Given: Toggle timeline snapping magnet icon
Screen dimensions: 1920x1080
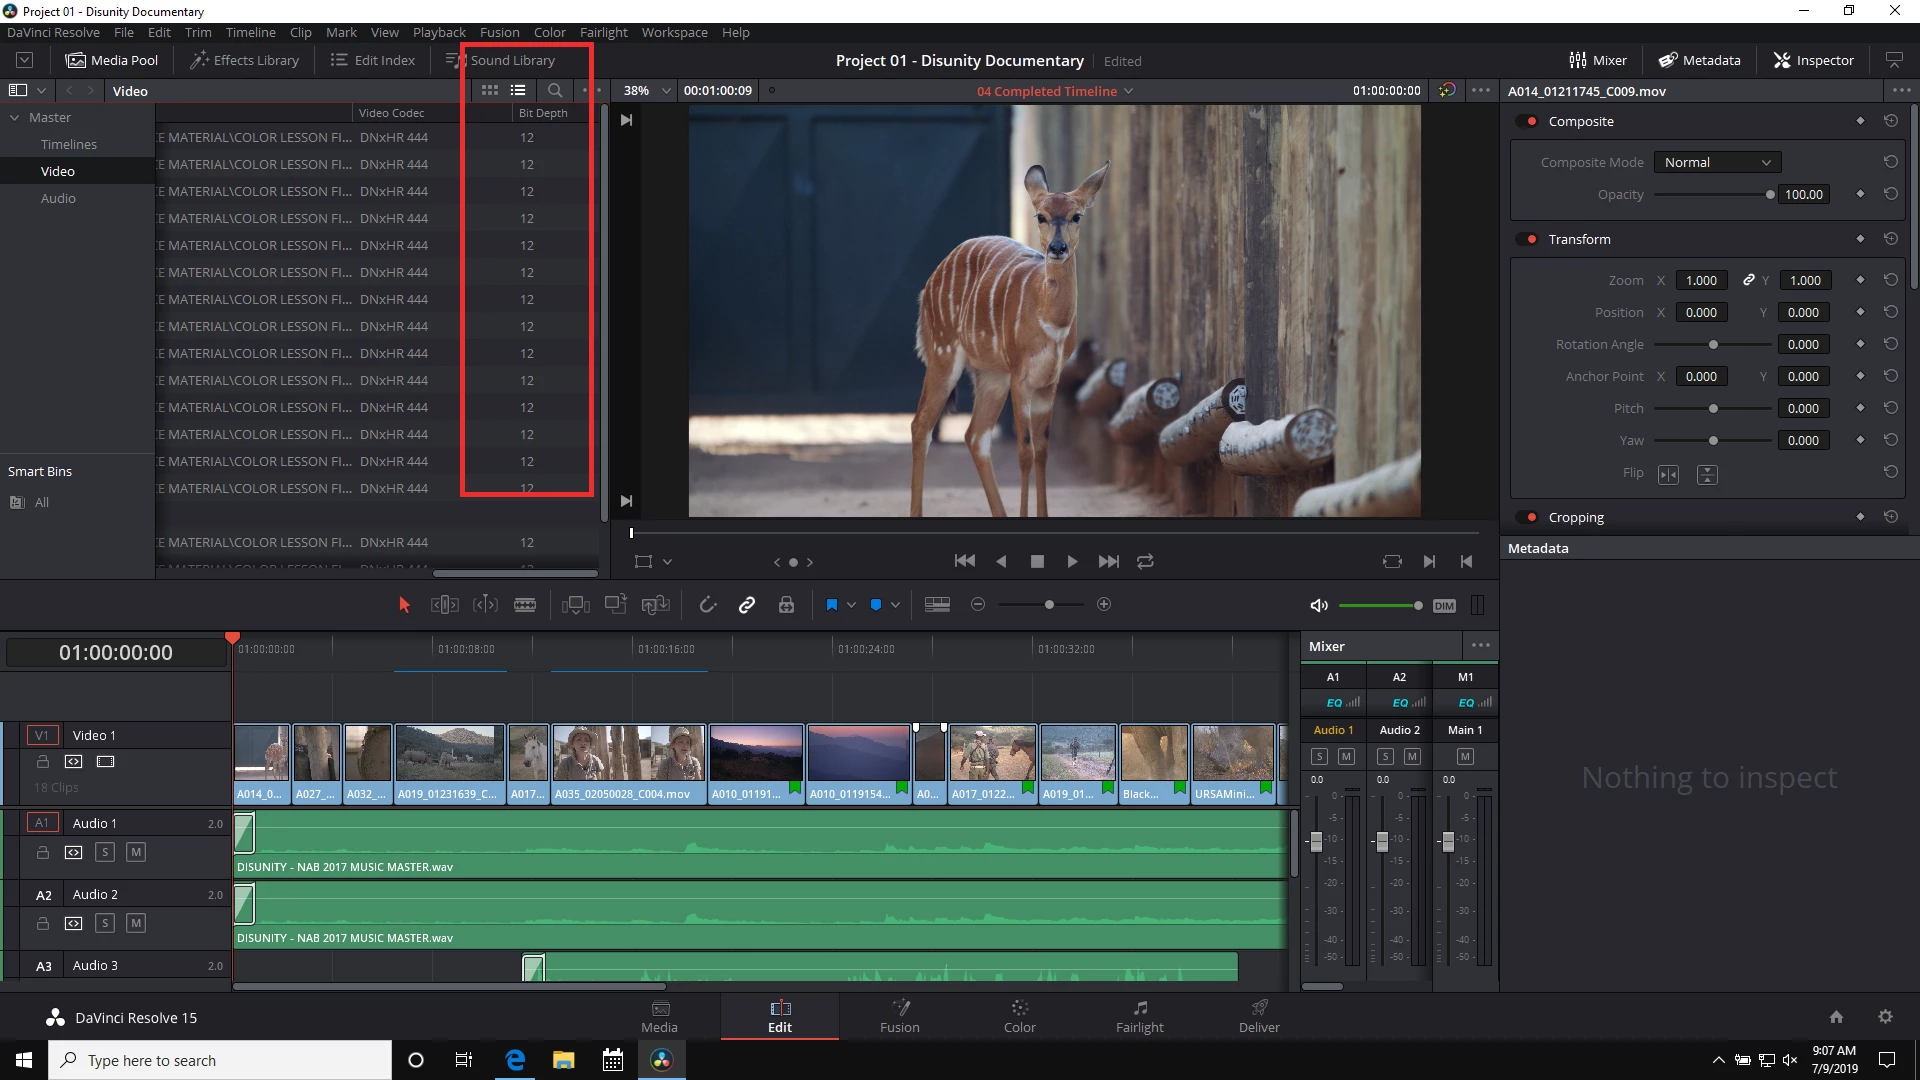Looking at the screenshot, I should coord(707,605).
